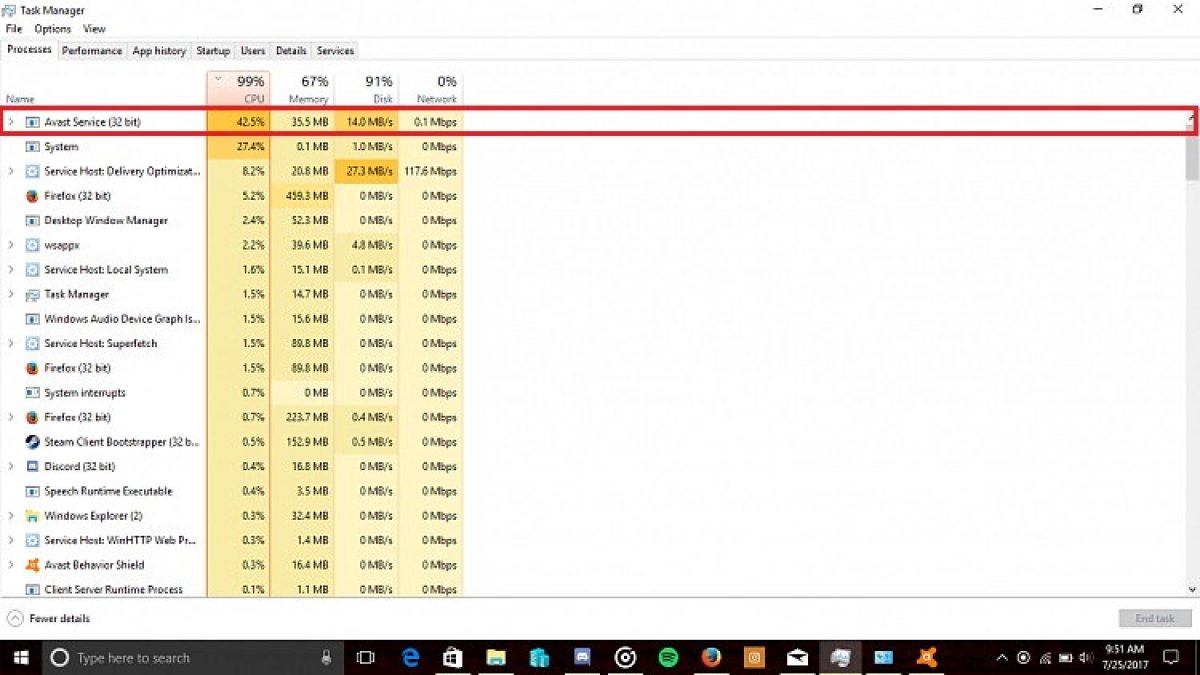Show hidden system tray icons chevron
This screenshot has height=675, width=1200.
pos(1002,658)
